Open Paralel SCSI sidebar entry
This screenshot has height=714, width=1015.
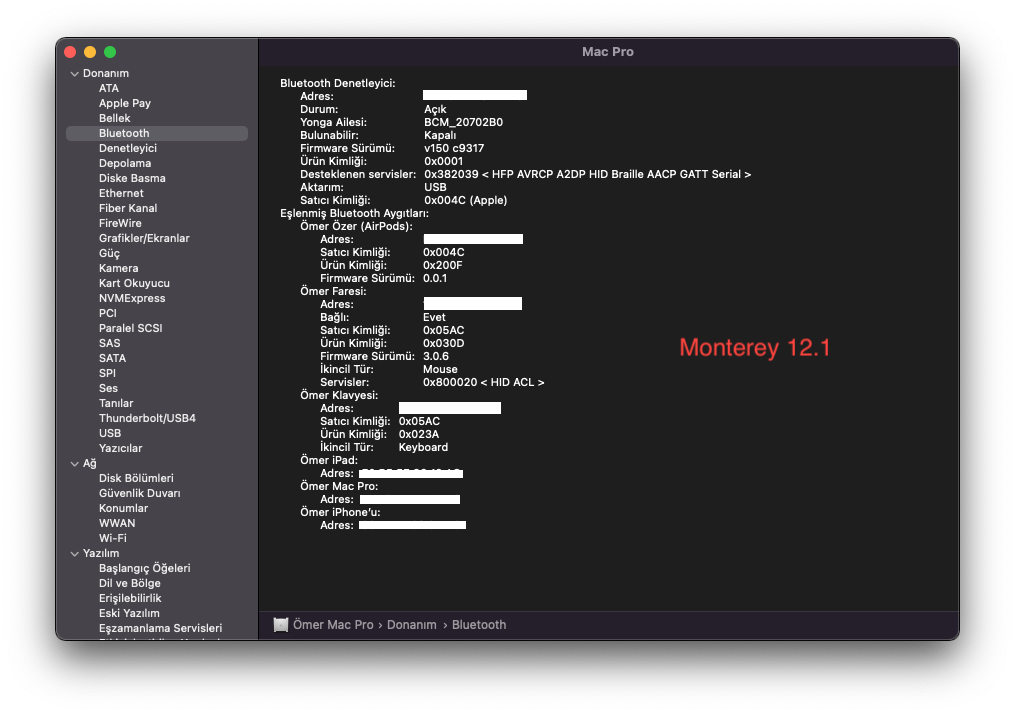(x=130, y=328)
